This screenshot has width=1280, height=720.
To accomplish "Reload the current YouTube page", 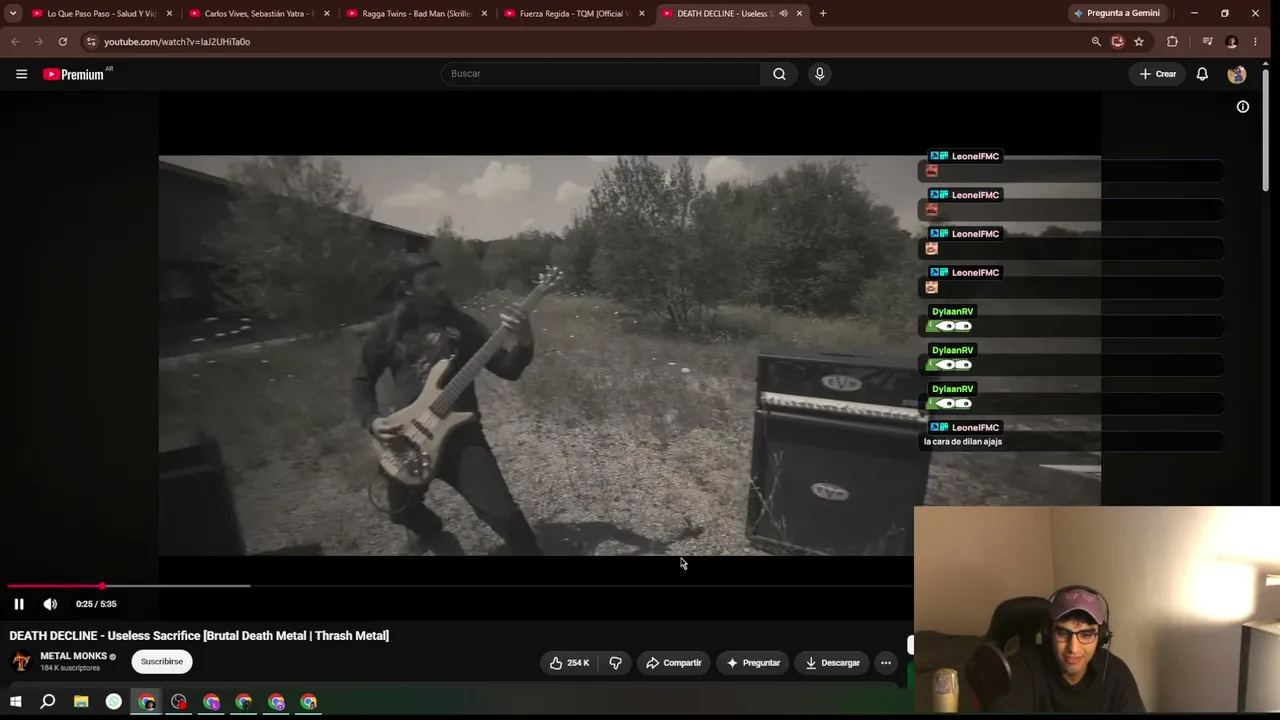I will [63, 42].
